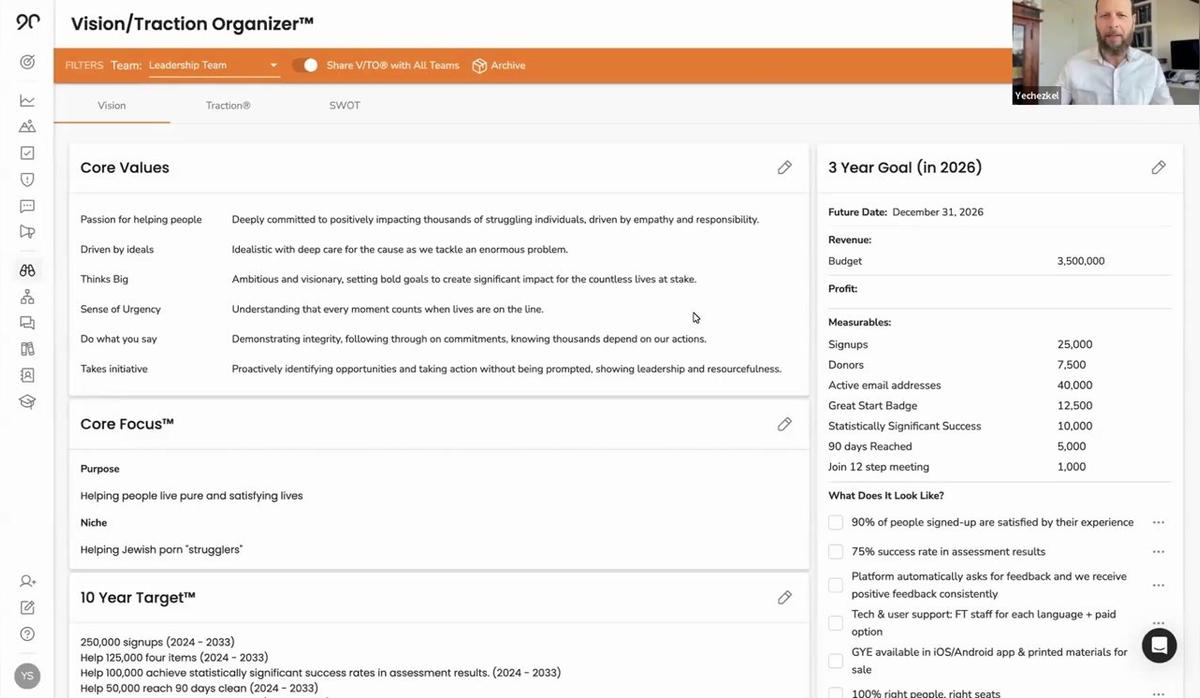The image size is (1200, 698).
Task: Click the notepad edit icon in sidebar
Action: pos(27,607)
